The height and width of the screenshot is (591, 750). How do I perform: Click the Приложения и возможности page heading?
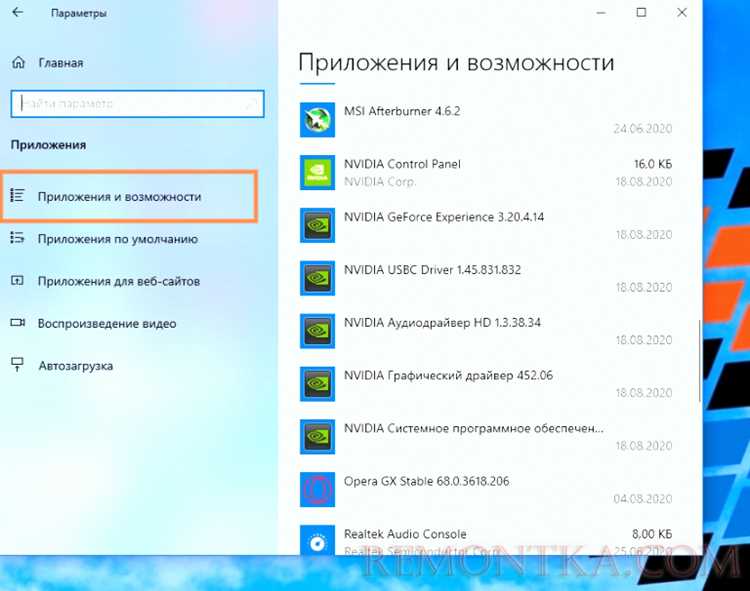coord(456,63)
